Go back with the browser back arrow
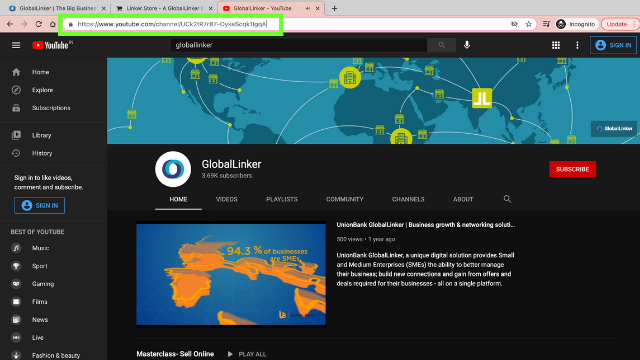 [x=10, y=24]
